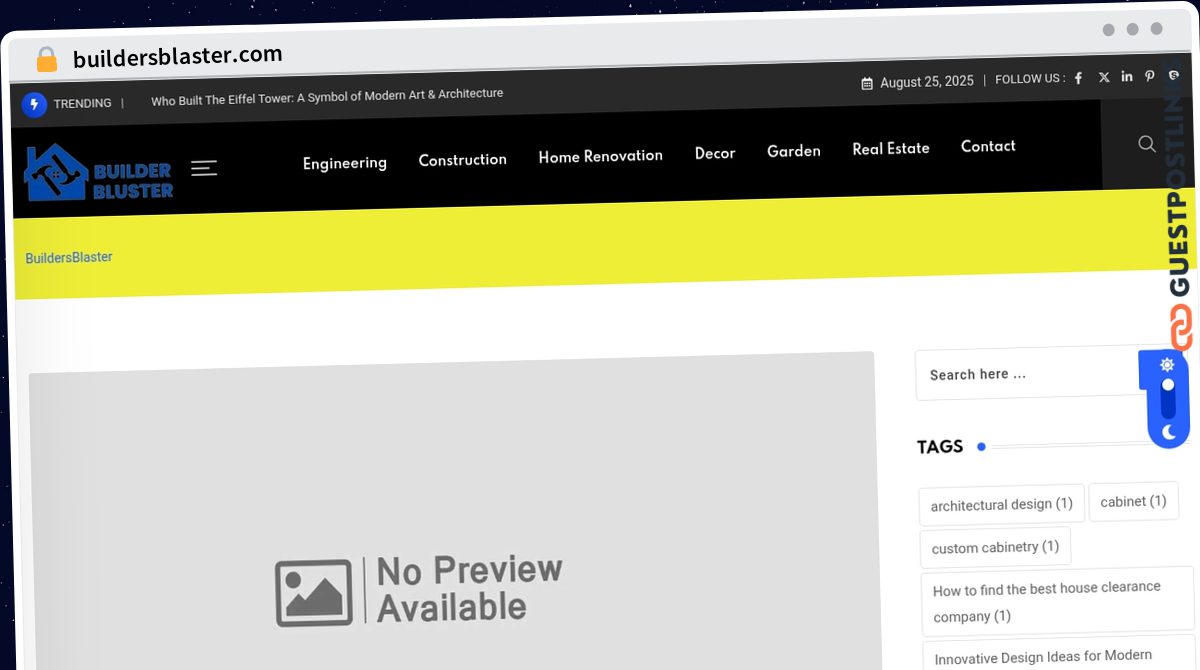
Task: Select the dark mode moon icon
Action: click(x=1169, y=432)
